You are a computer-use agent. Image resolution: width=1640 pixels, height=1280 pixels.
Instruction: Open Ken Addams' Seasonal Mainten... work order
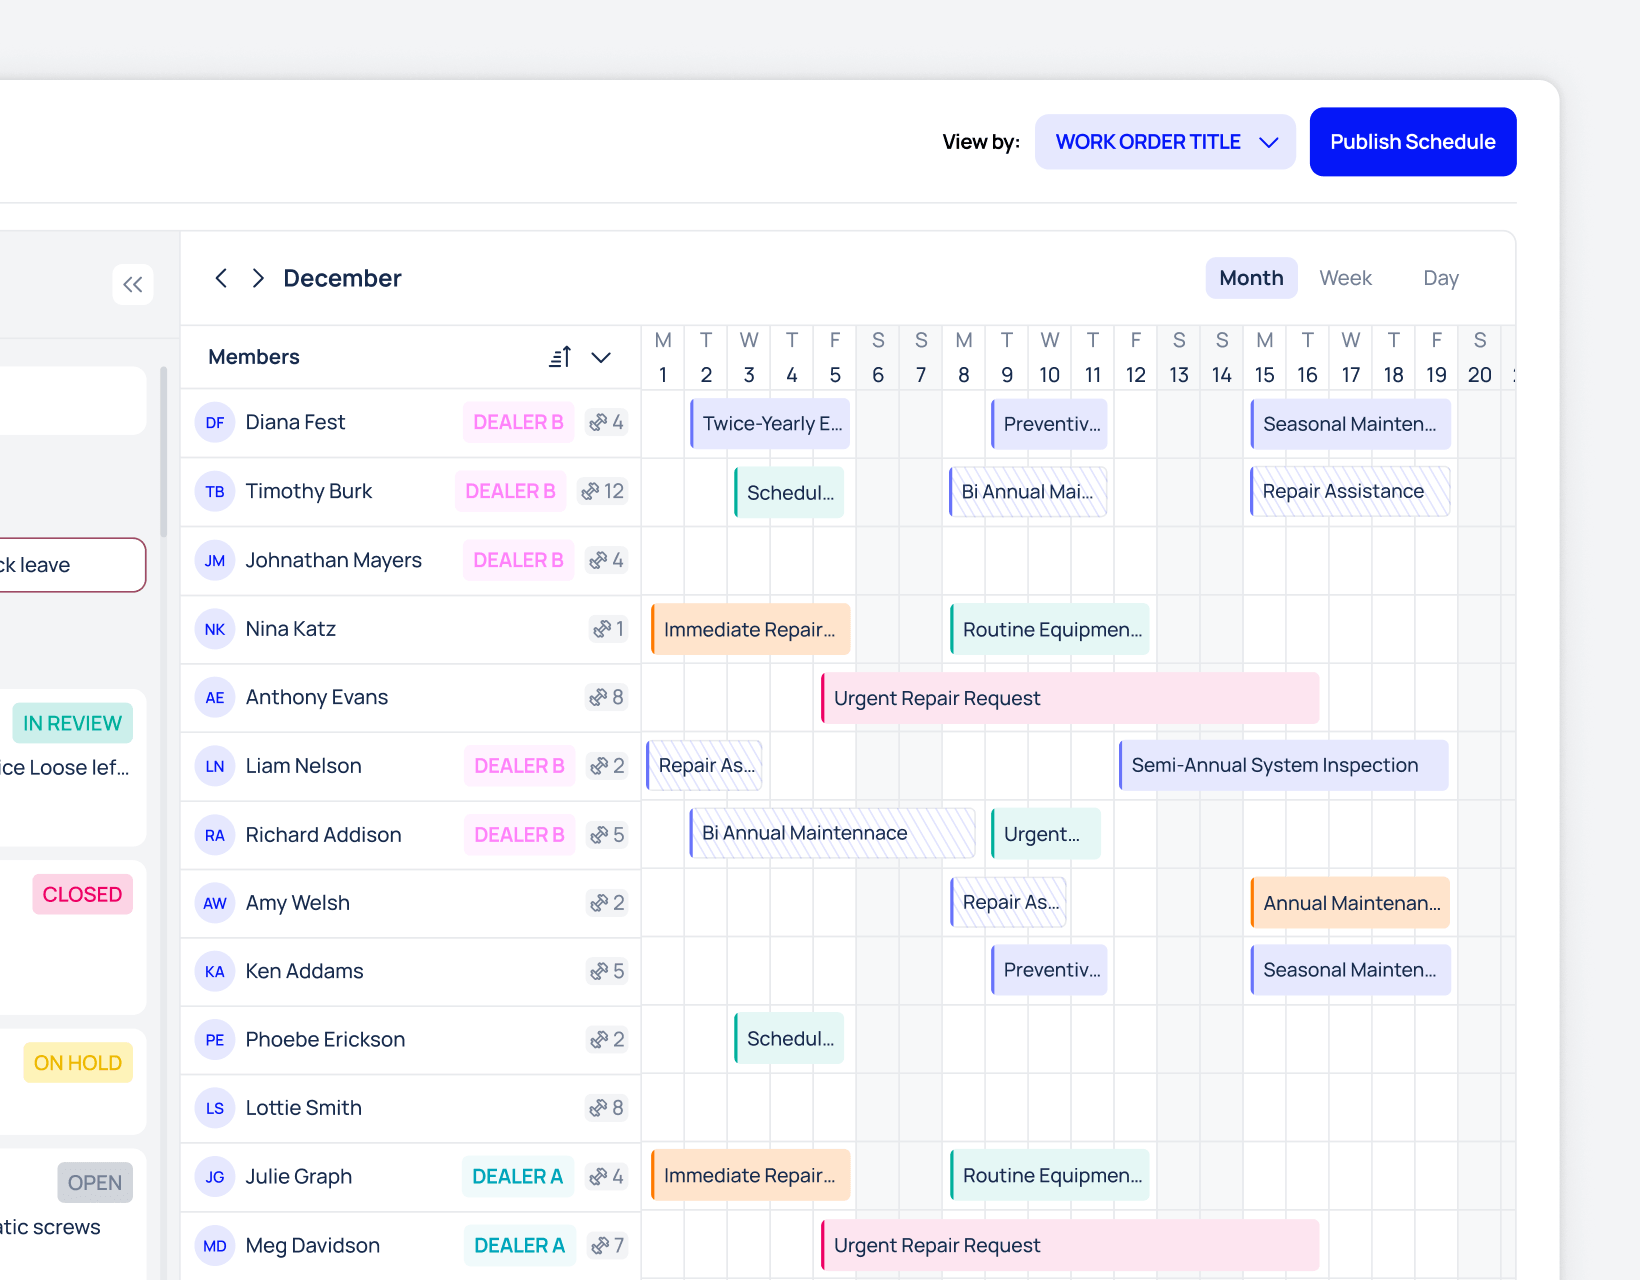coord(1351,970)
